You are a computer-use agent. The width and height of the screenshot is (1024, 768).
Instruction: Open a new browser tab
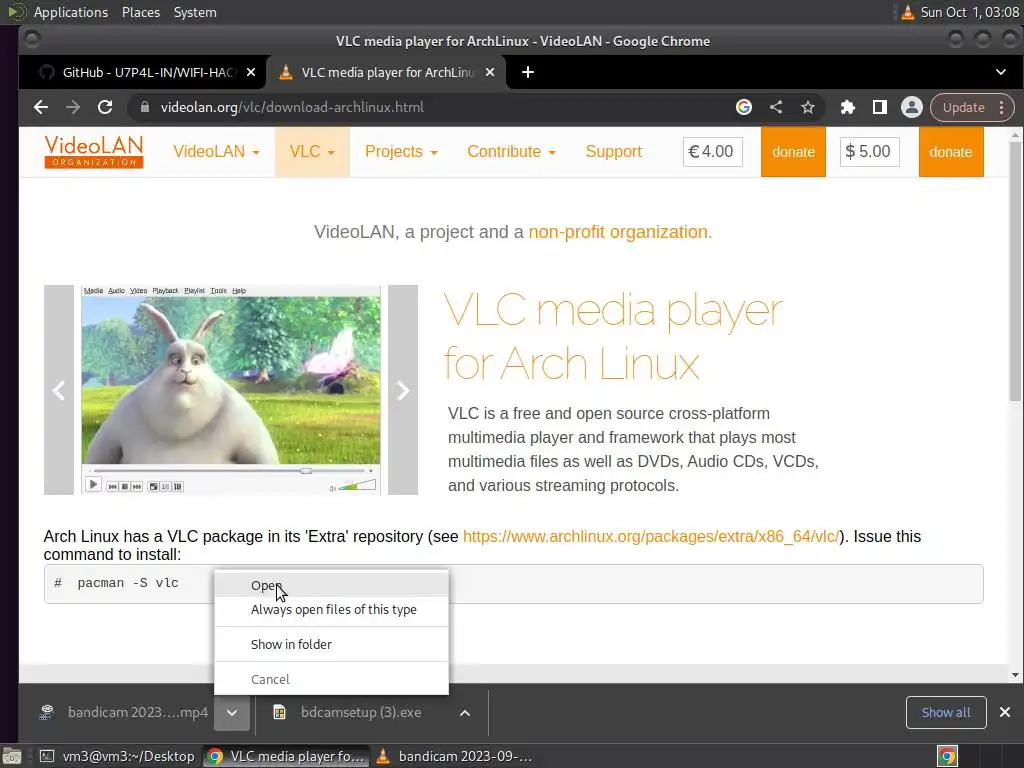click(x=528, y=72)
